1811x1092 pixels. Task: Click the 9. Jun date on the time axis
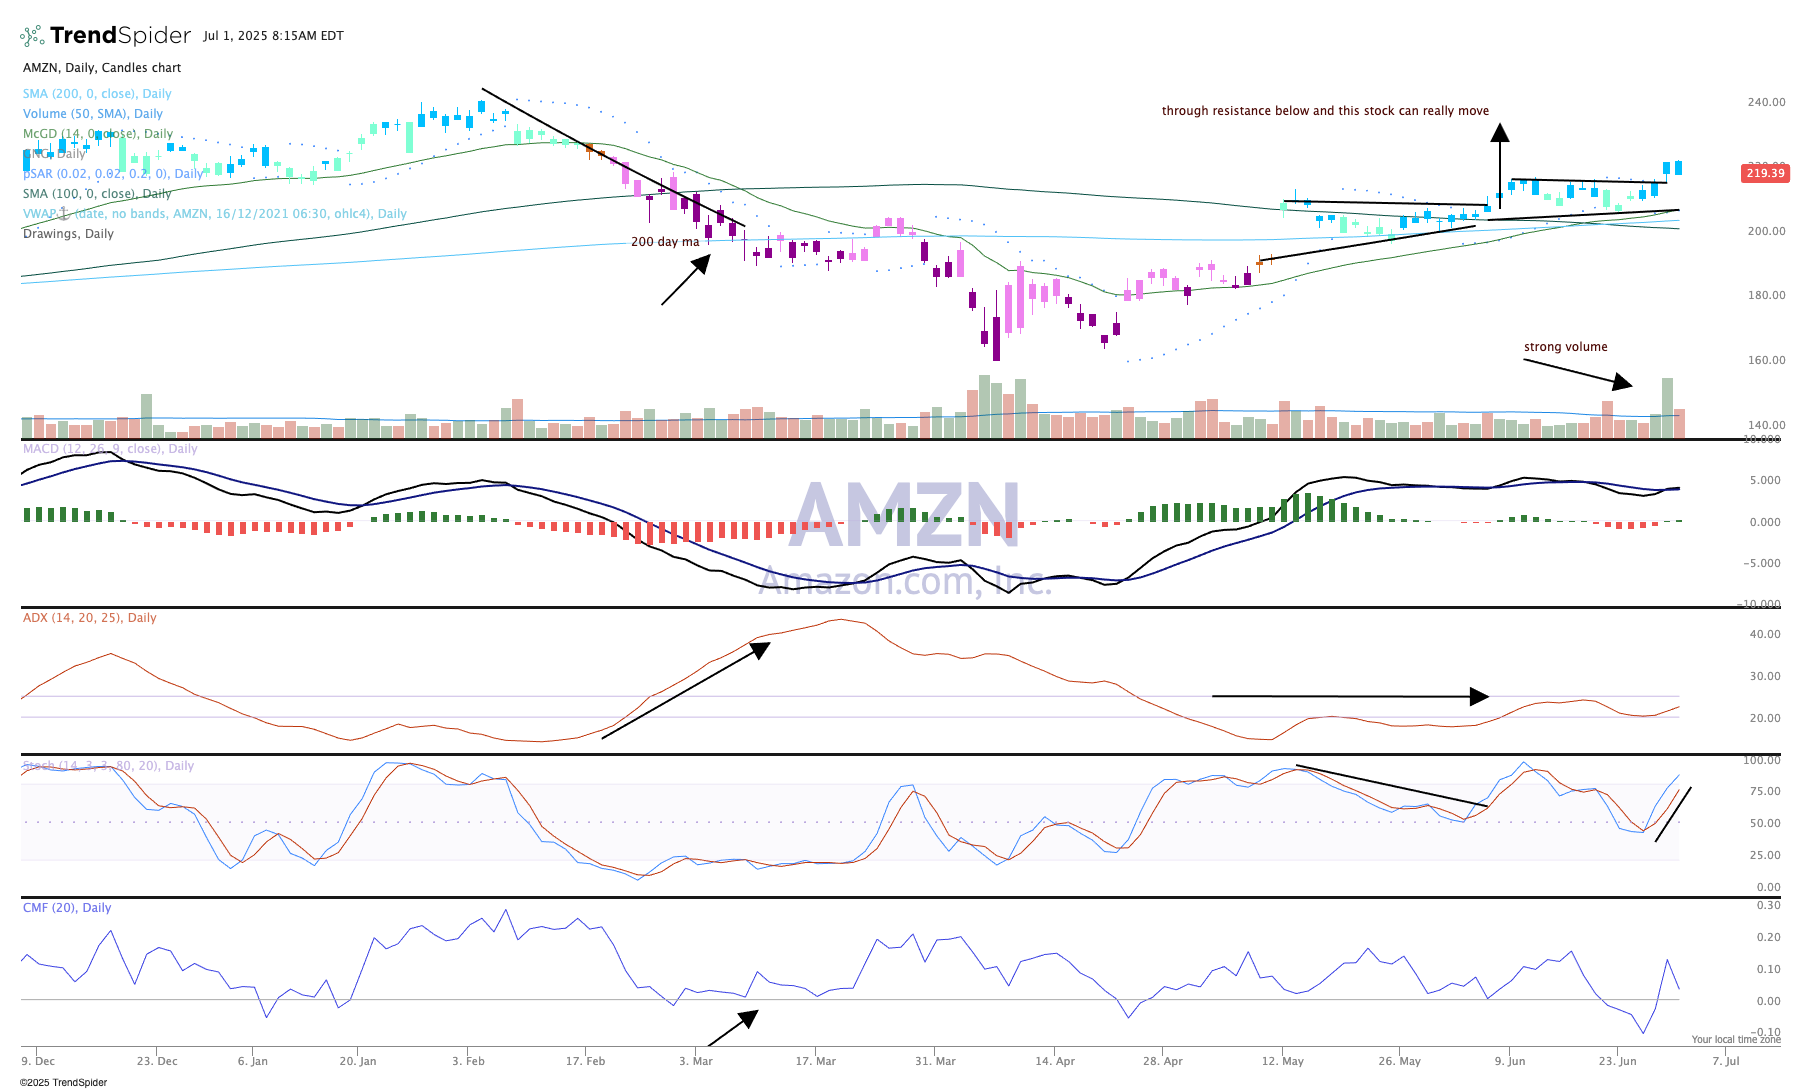pos(1510,1061)
